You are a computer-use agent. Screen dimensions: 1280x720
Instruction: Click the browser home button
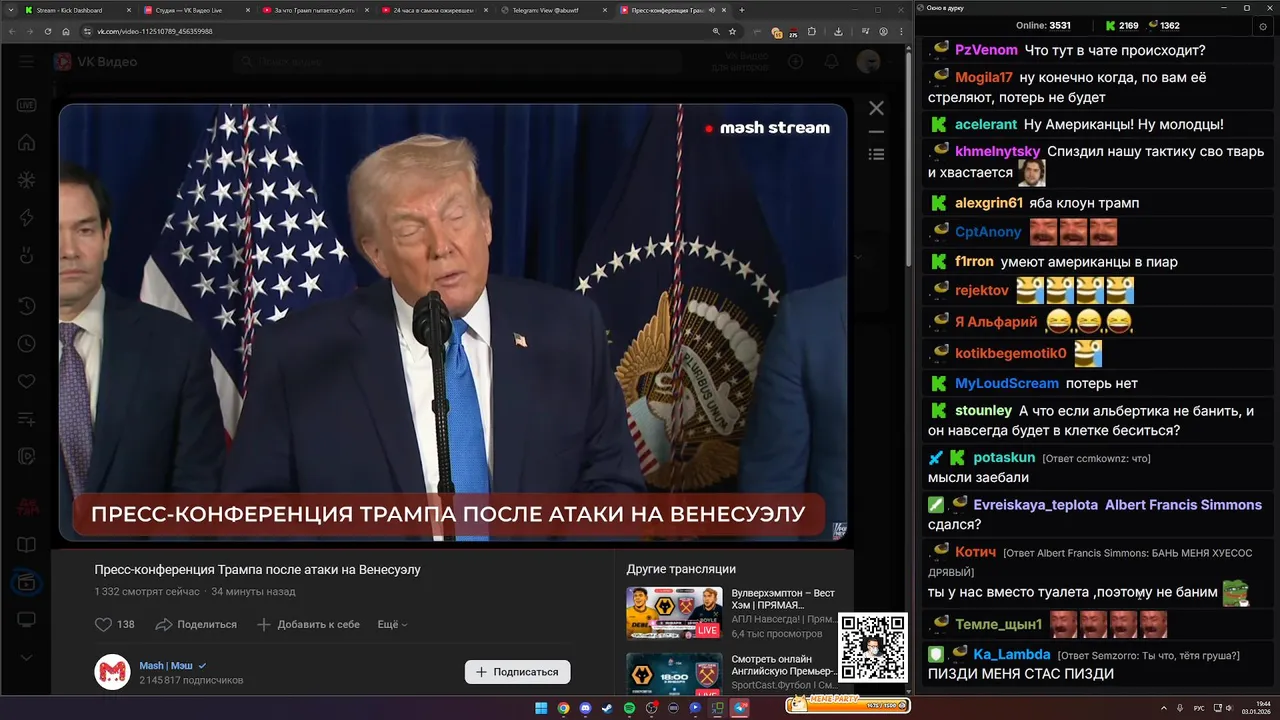(66, 31)
